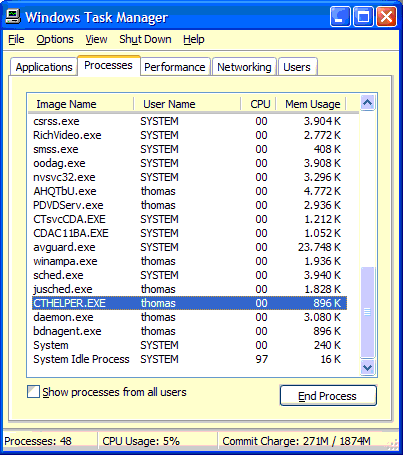
Task: Select the nvsvc32.exe process
Action: click(x=189, y=177)
